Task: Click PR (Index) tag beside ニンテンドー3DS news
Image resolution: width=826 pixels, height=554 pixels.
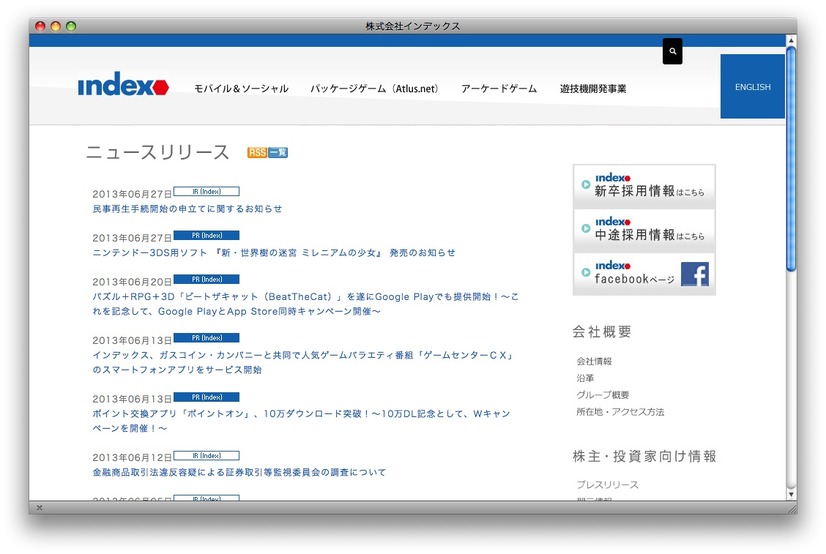Action: click(206, 235)
